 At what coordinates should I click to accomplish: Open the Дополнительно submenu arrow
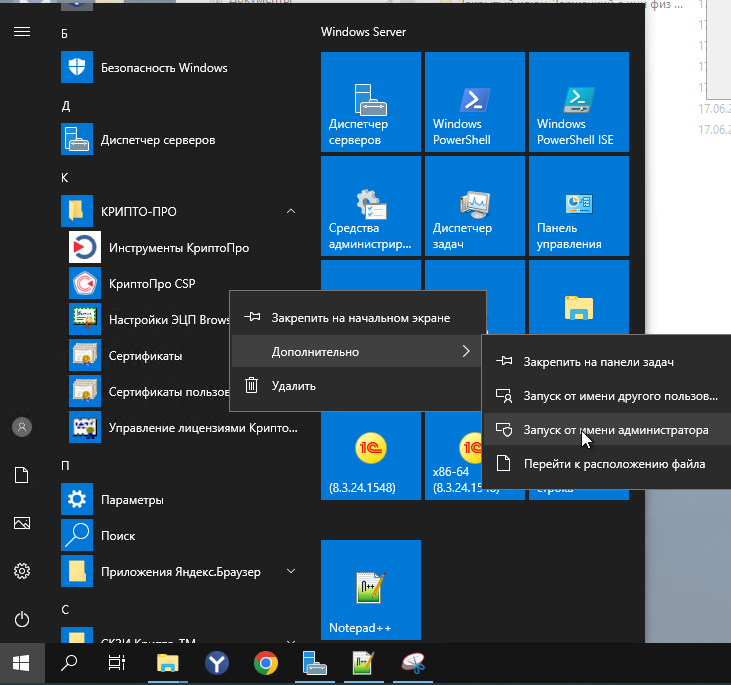(466, 352)
